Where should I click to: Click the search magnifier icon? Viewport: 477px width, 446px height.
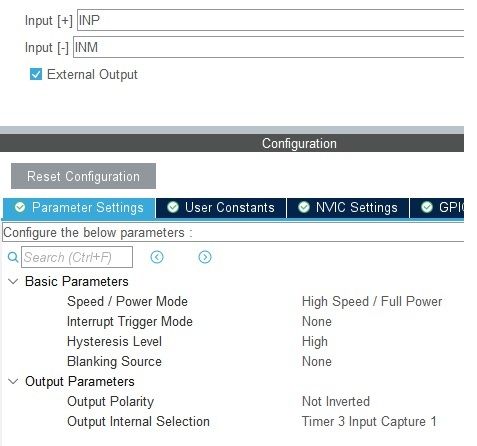click(x=13, y=257)
